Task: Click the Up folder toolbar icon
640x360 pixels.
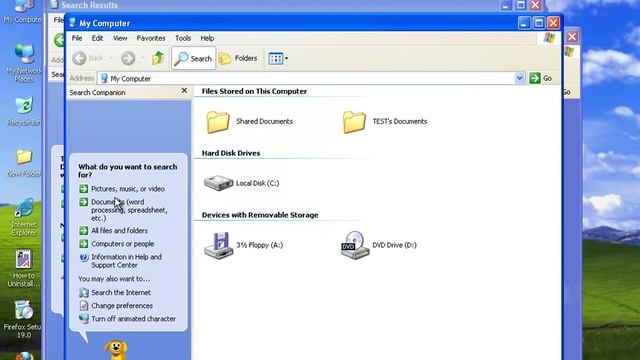Action: tap(158, 58)
